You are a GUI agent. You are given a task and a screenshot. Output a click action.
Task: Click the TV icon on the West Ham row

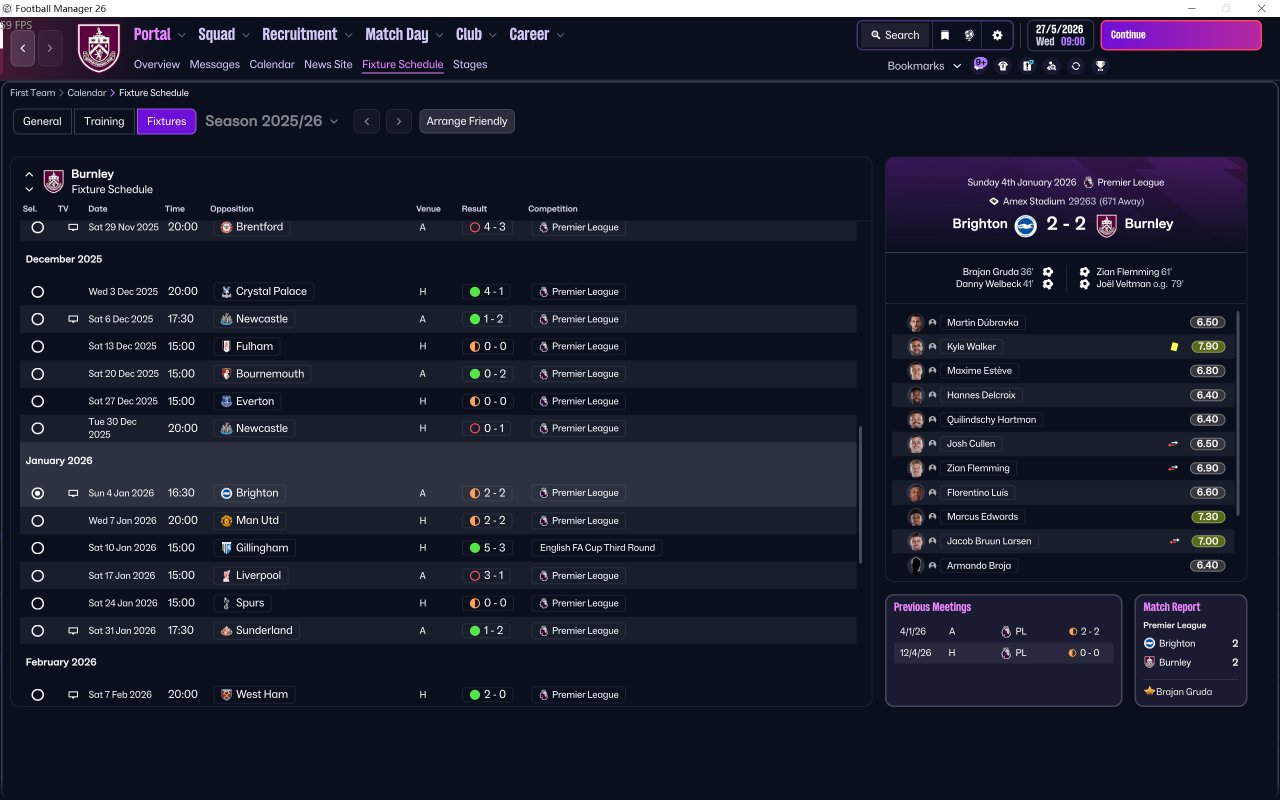(73, 695)
